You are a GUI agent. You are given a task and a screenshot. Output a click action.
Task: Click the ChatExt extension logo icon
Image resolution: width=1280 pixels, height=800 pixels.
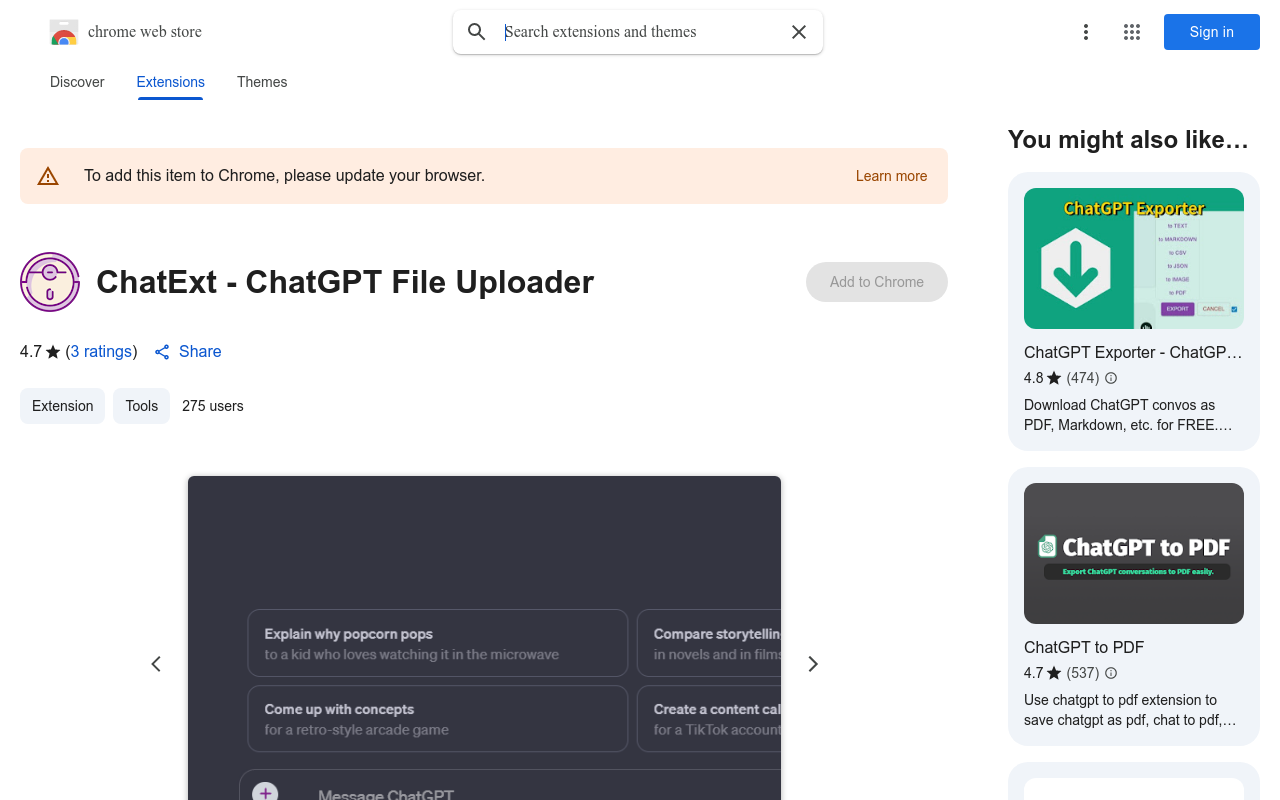50,282
